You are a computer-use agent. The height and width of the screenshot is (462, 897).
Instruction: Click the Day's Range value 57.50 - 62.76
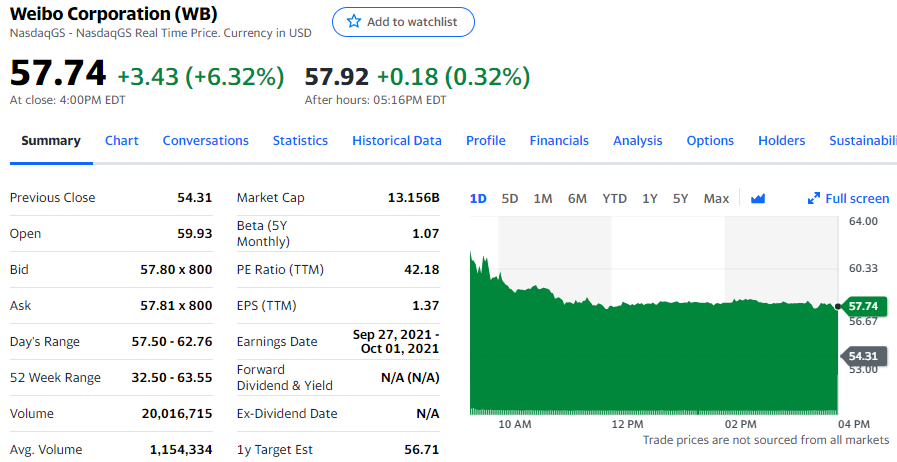coord(172,341)
